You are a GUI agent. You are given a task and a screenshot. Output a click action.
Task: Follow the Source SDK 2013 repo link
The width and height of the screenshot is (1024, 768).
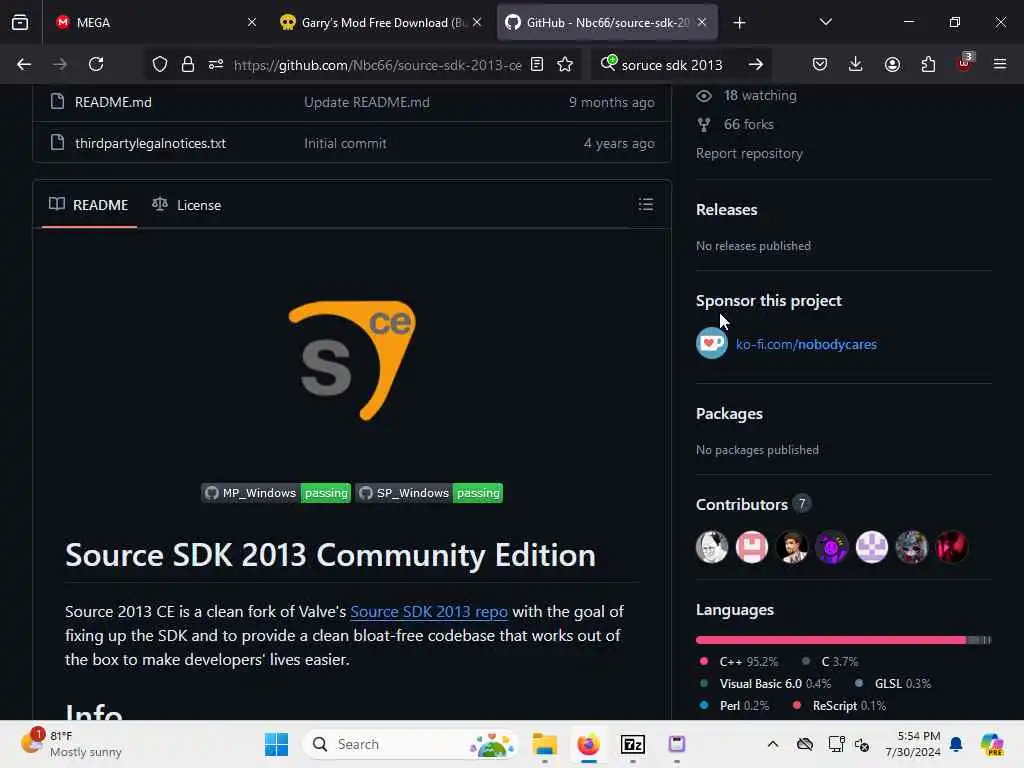point(429,612)
